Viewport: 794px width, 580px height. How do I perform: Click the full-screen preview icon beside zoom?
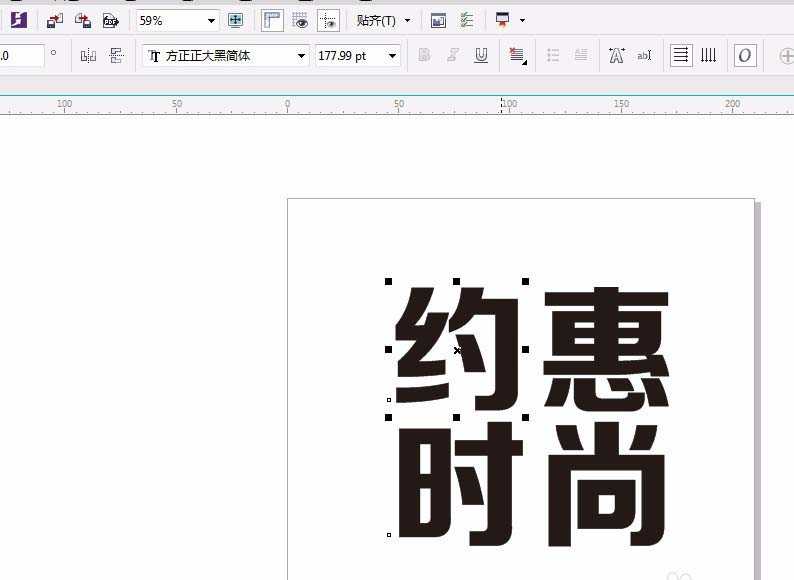tap(236, 20)
